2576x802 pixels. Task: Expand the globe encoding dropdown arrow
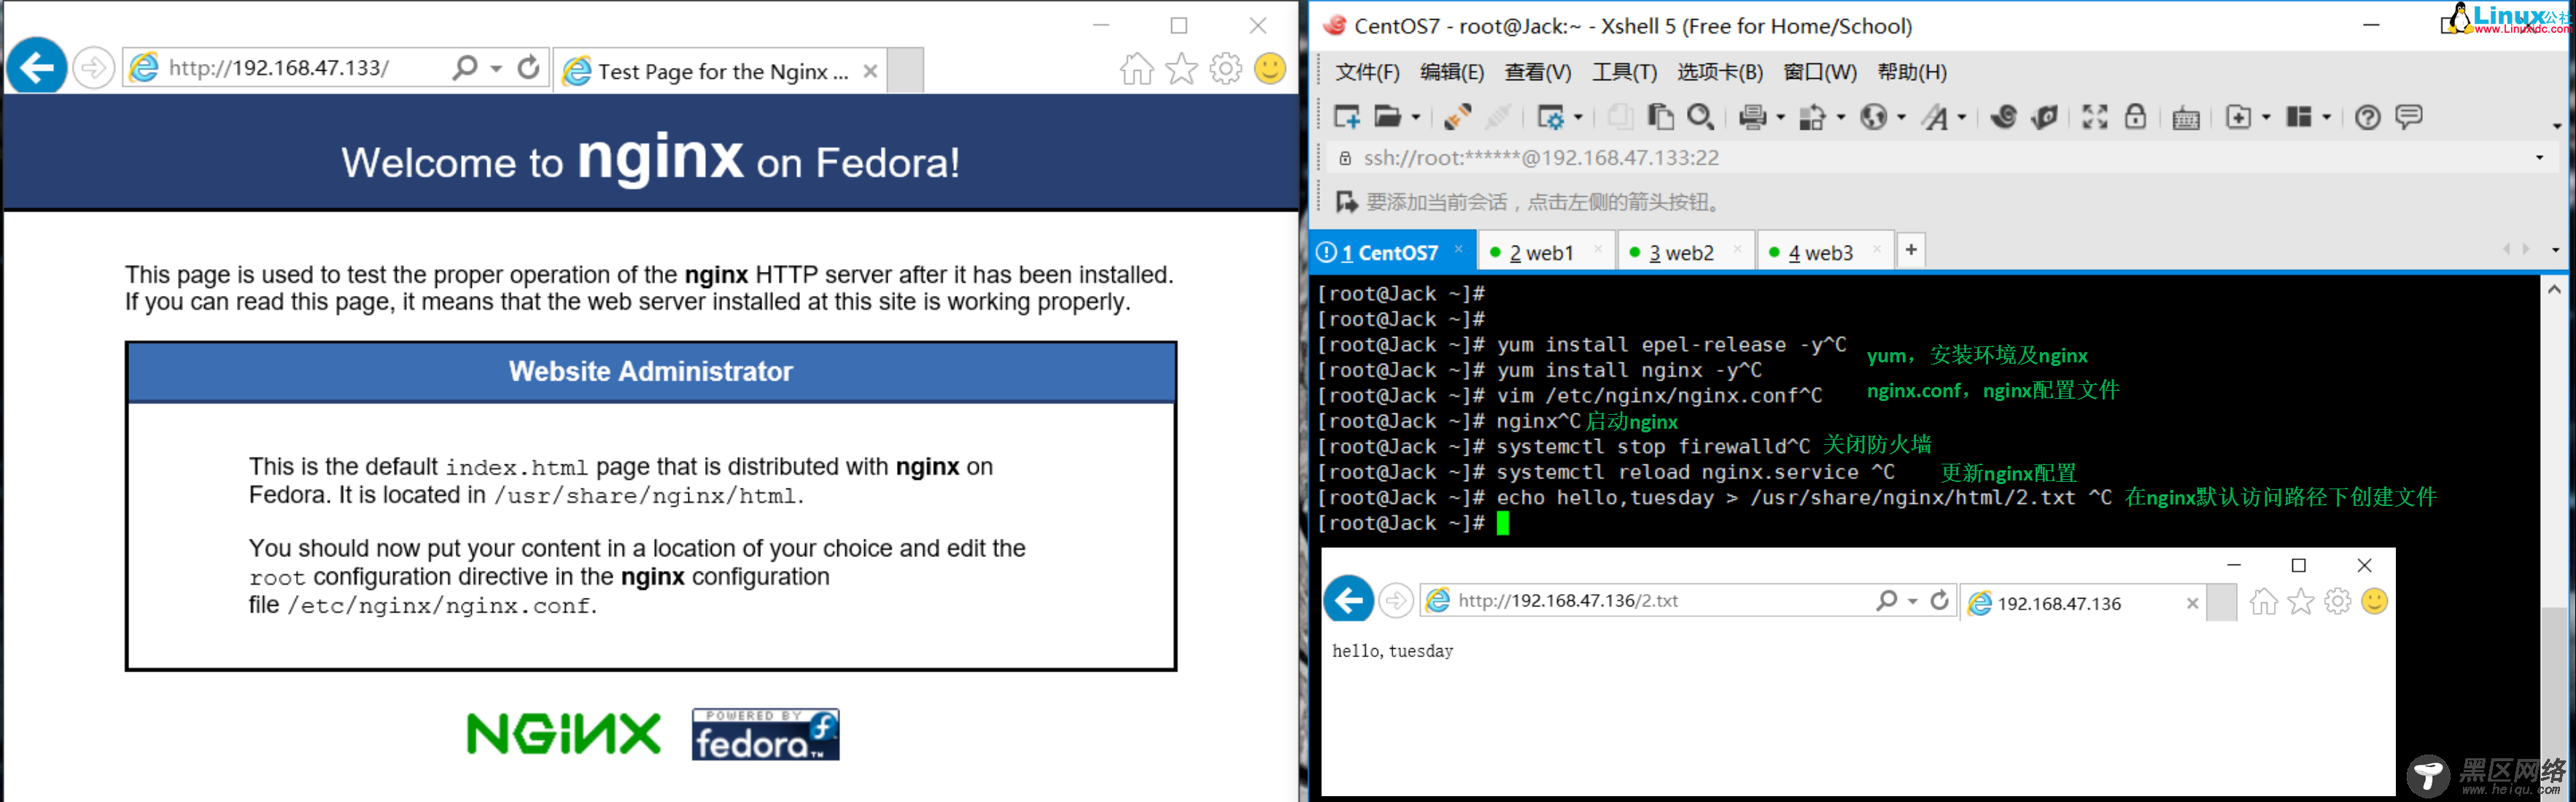click(1901, 118)
